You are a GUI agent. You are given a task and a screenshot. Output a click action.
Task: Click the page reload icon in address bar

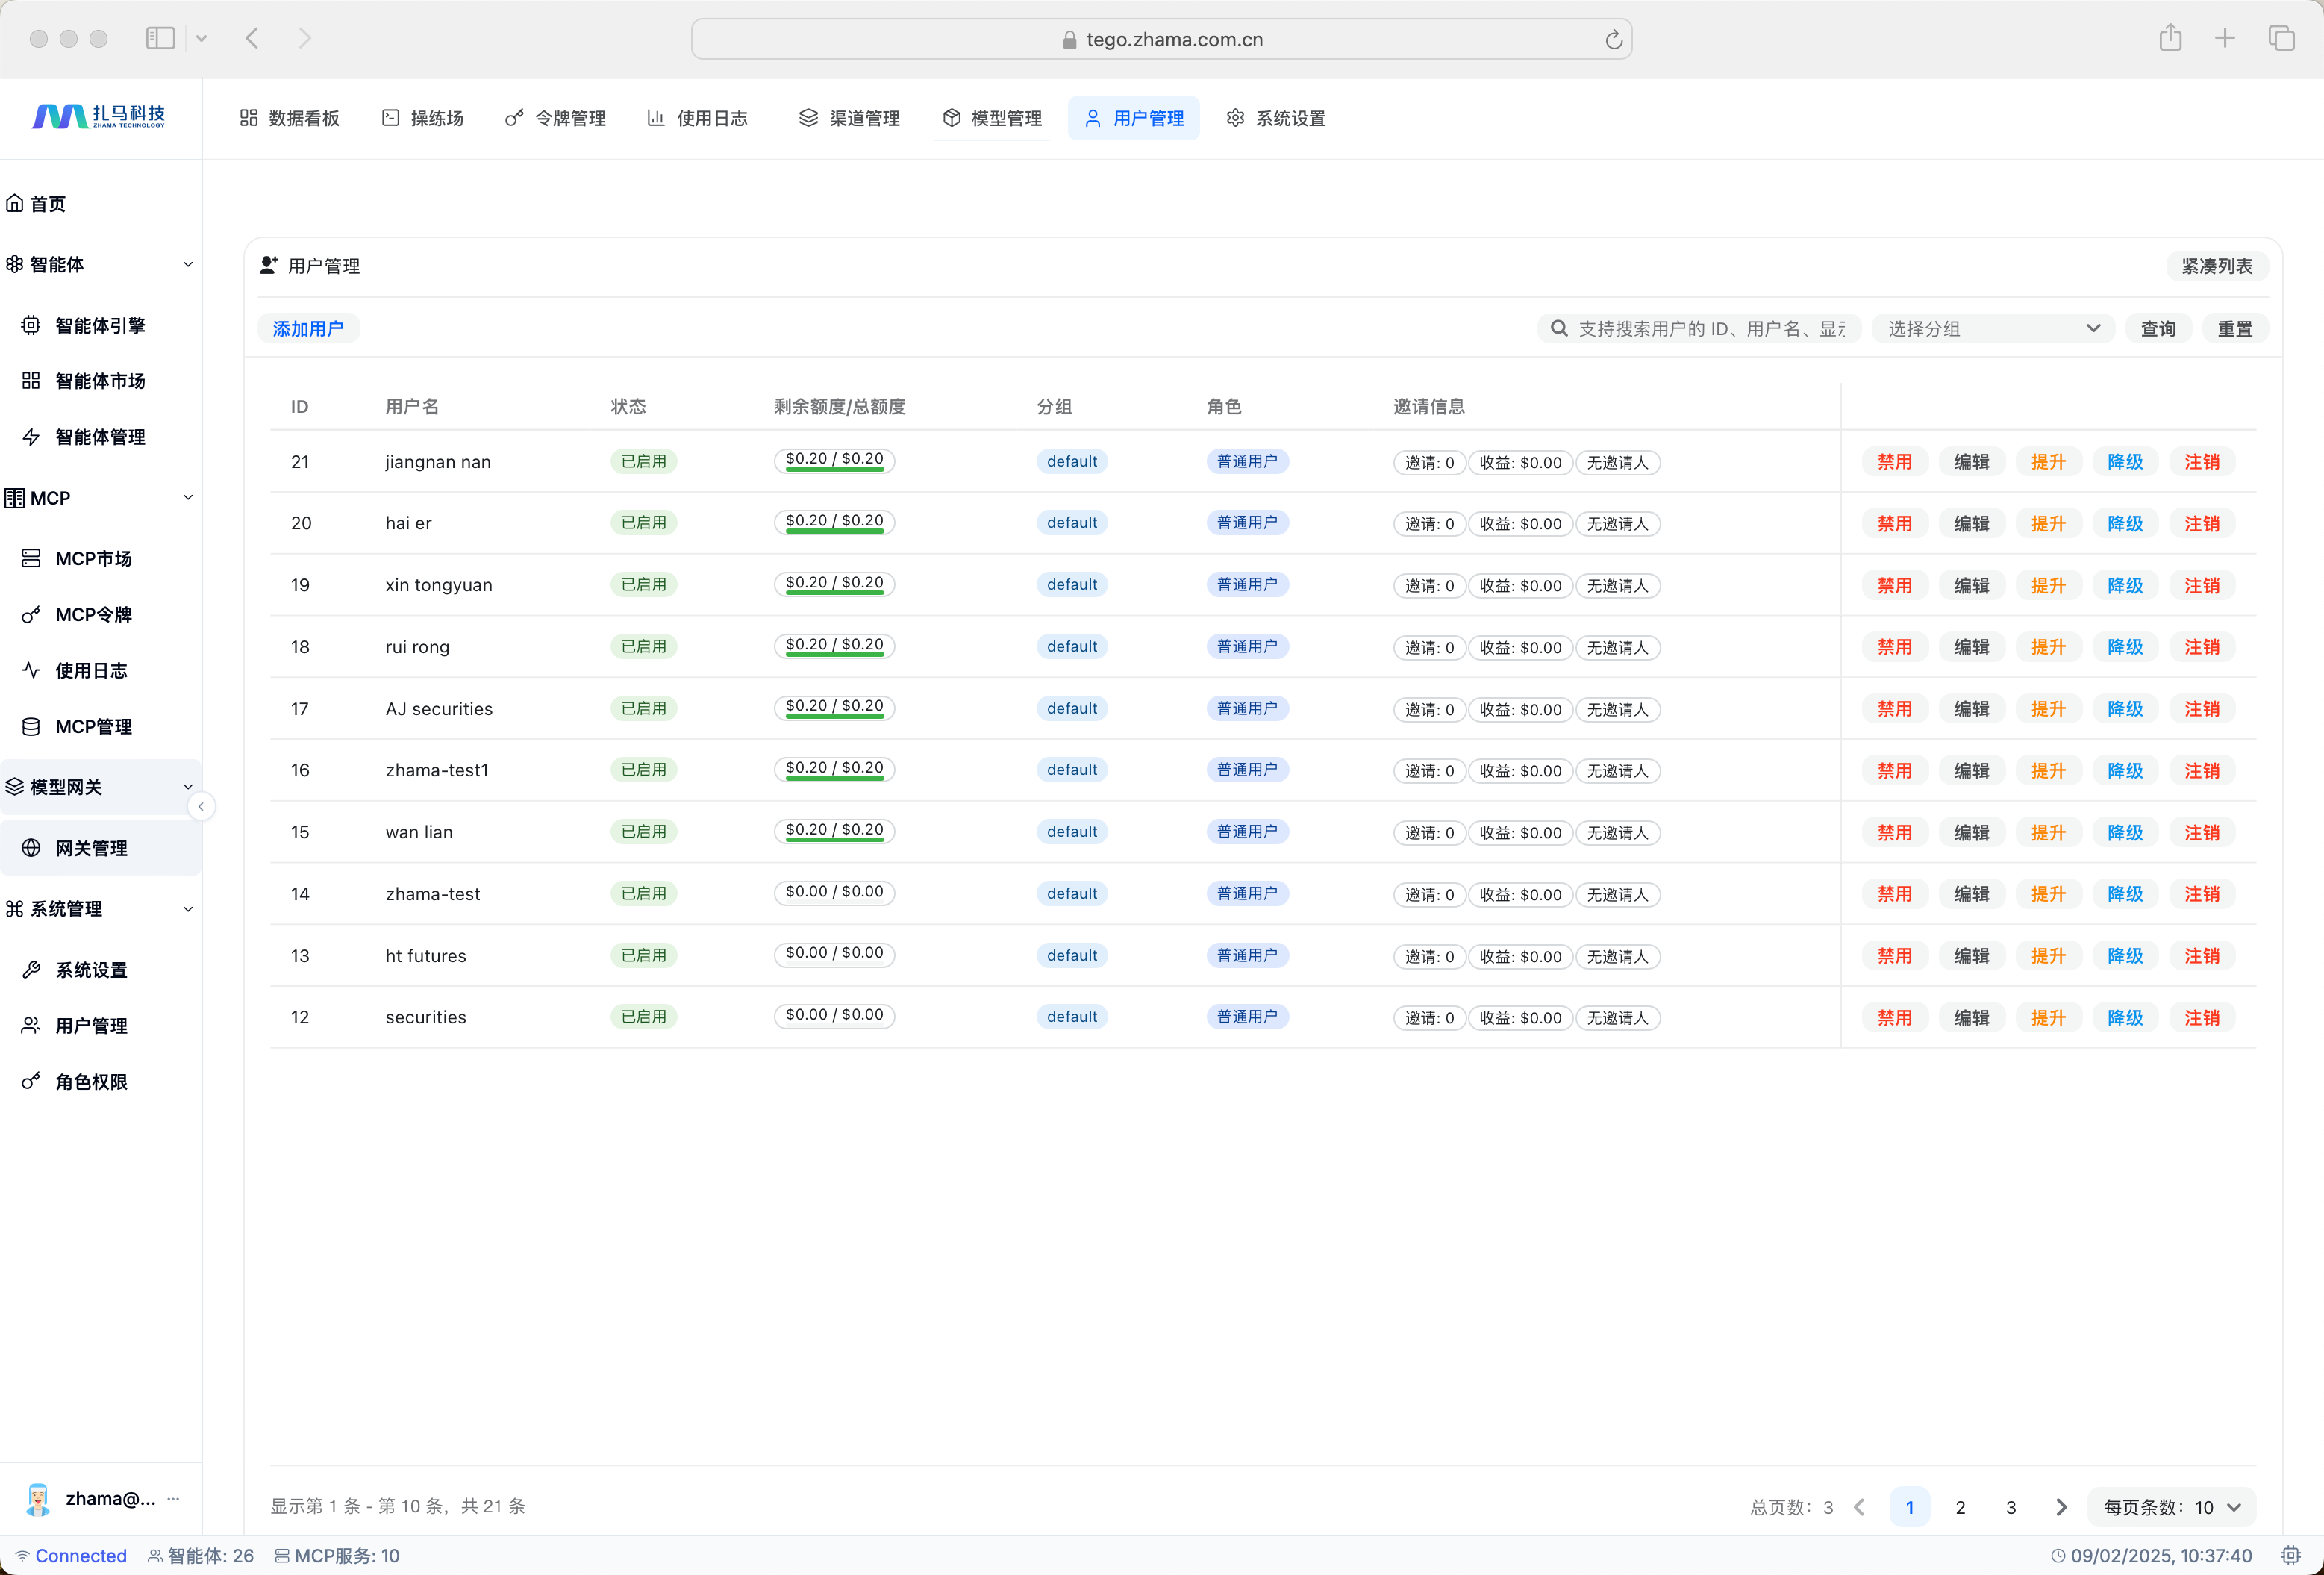tap(1613, 40)
